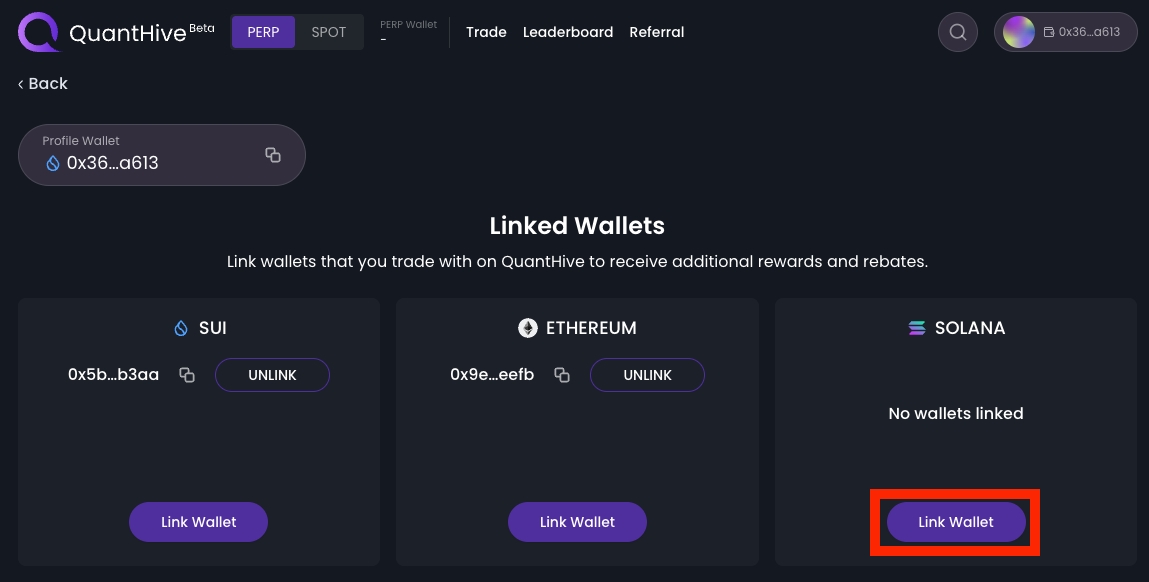Link another SUI wallet

(x=198, y=522)
